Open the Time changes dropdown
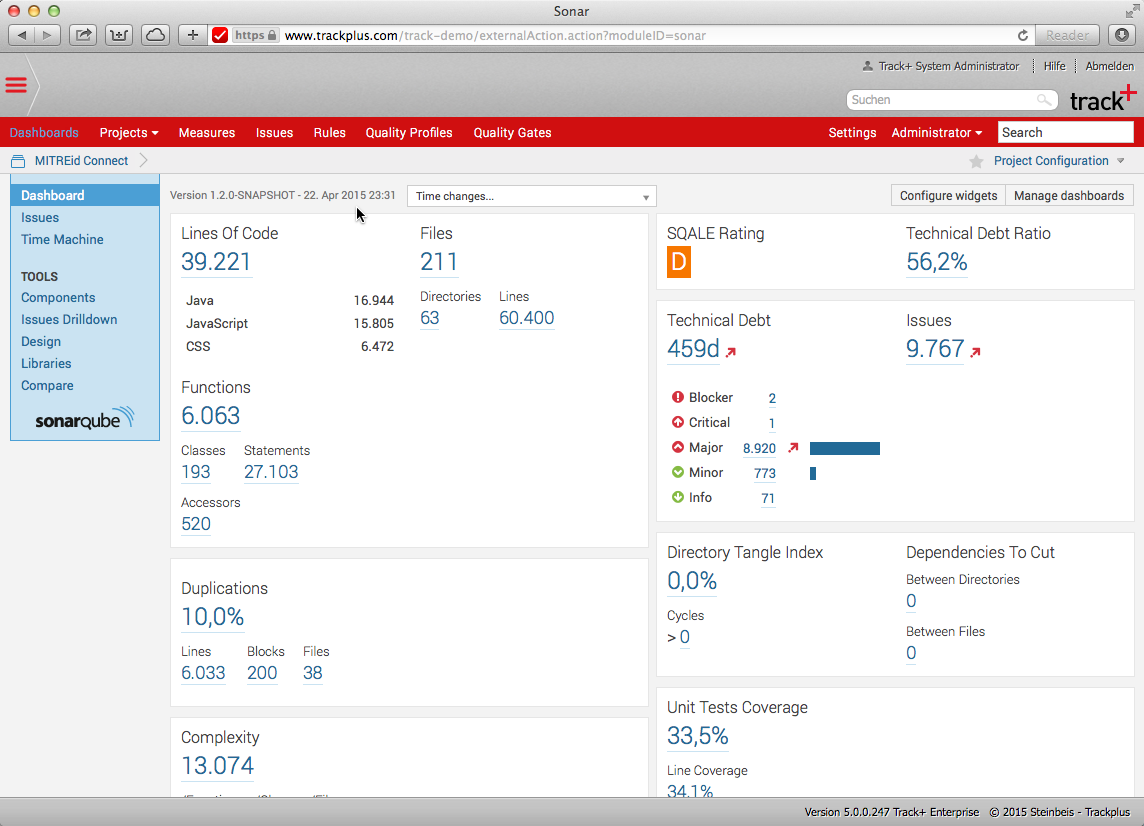1144x826 pixels. (x=531, y=195)
